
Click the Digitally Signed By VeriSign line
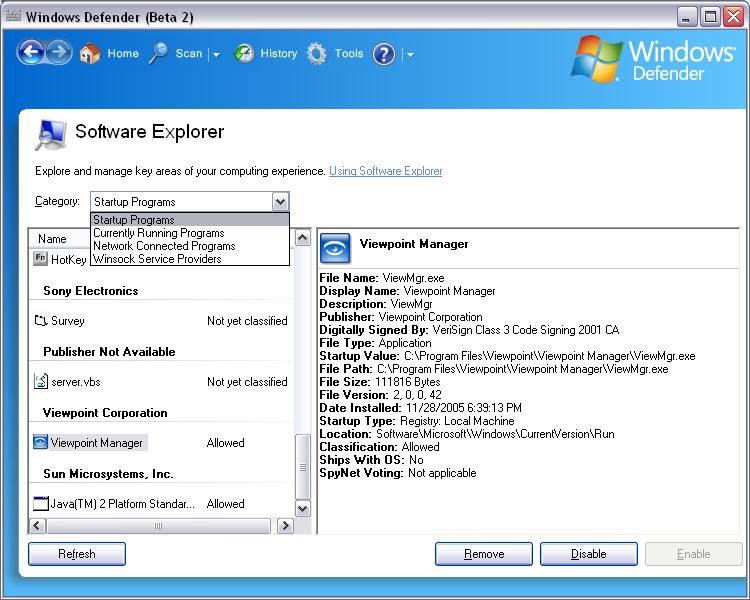tap(469, 330)
